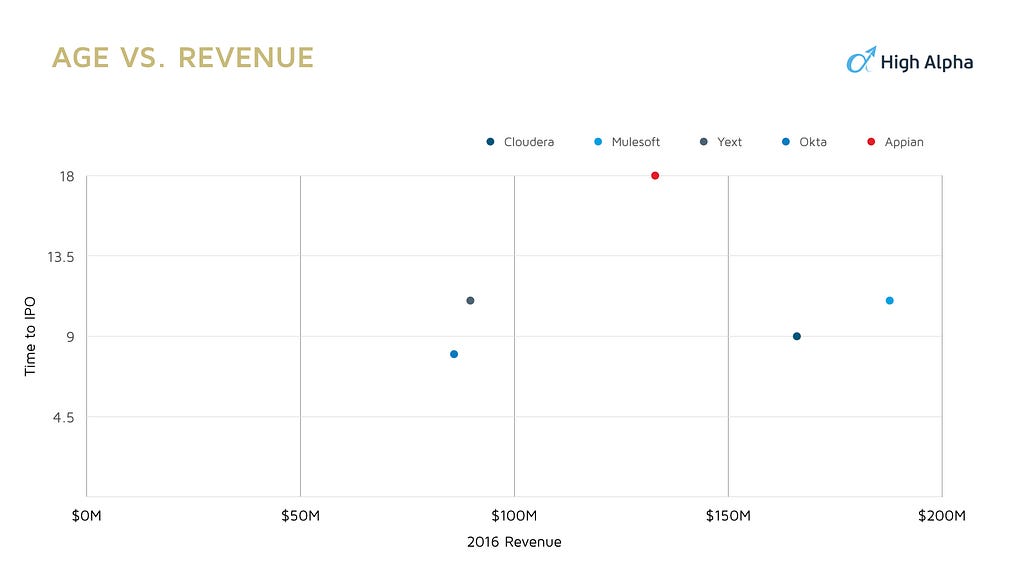Viewport: 1024px width, 576px height.
Task: Toggle the Yext legend label
Action: click(x=729, y=142)
